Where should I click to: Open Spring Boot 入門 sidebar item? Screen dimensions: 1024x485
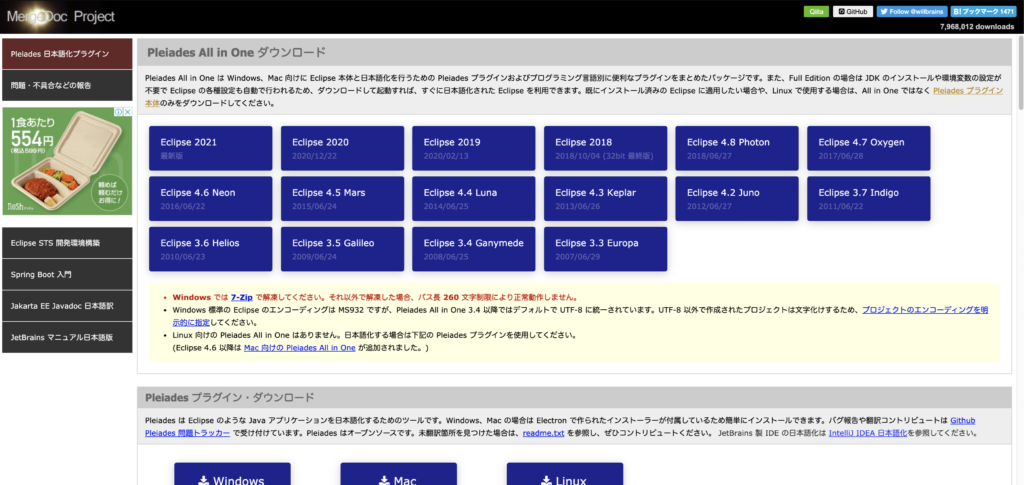(x=67, y=274)
